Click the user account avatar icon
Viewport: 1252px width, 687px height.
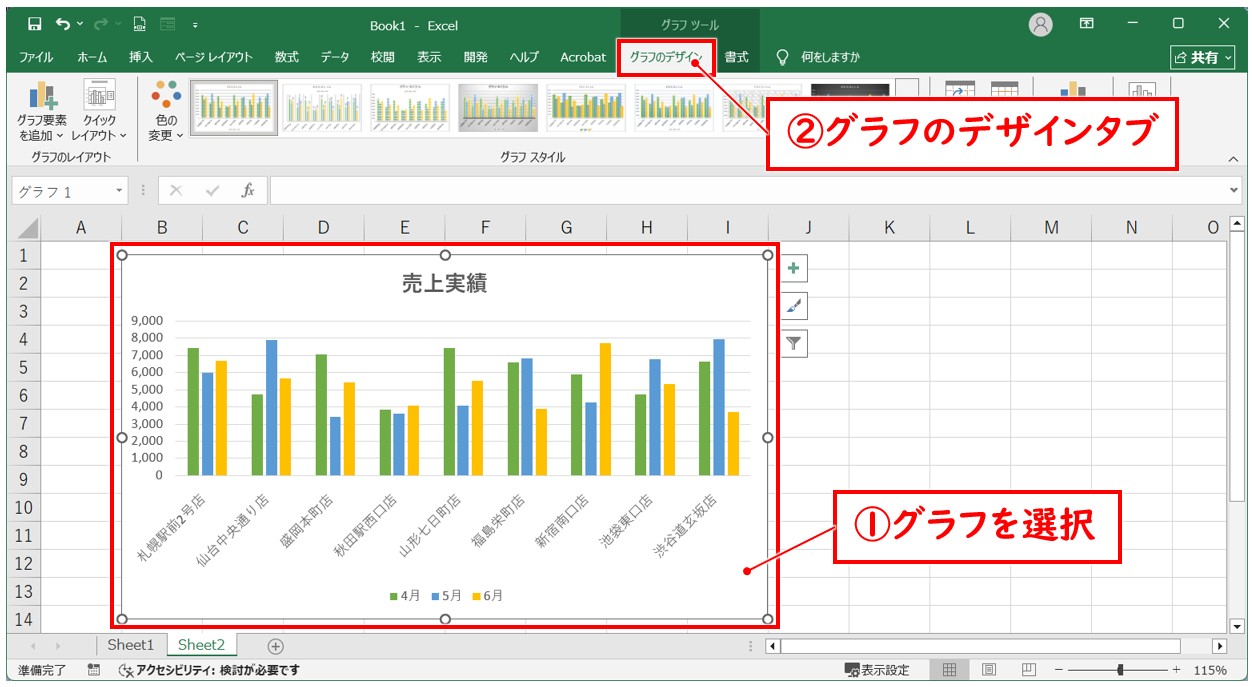[x=1041, y=23]
